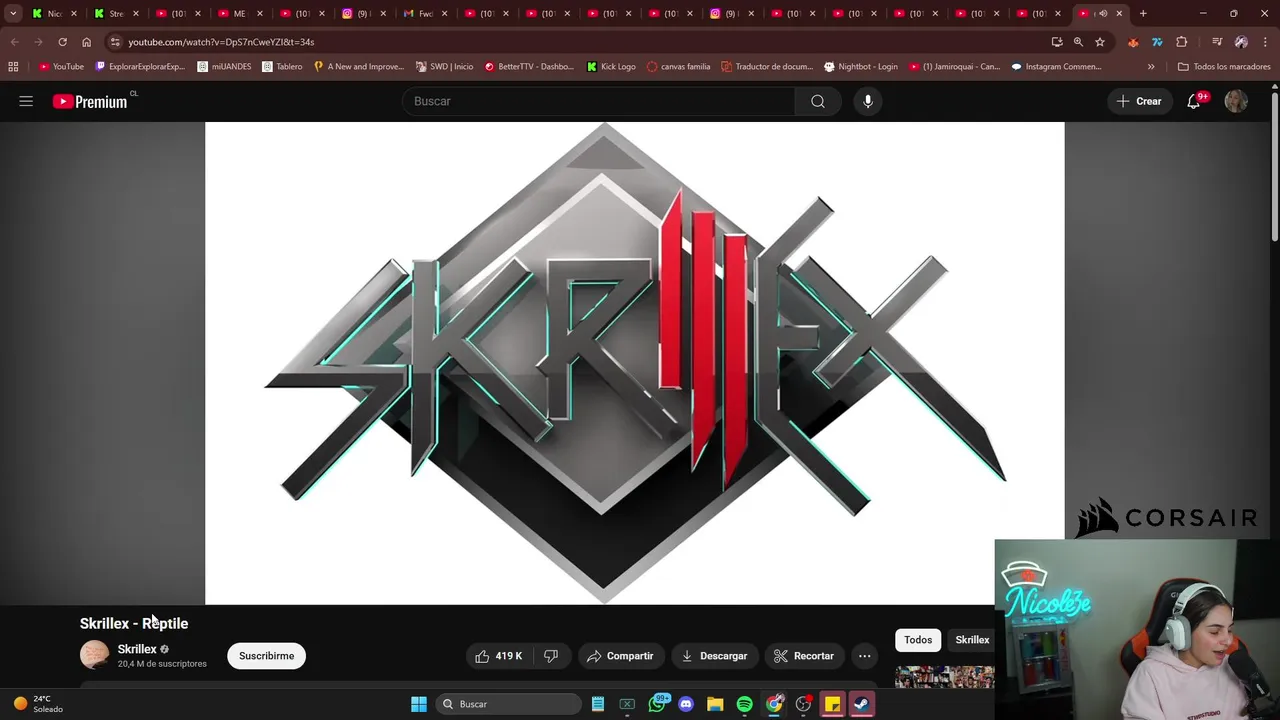Open the Nightbot - Login bookmark
Viewport: 1280px width, 720px height.
(x=861, y=67)
